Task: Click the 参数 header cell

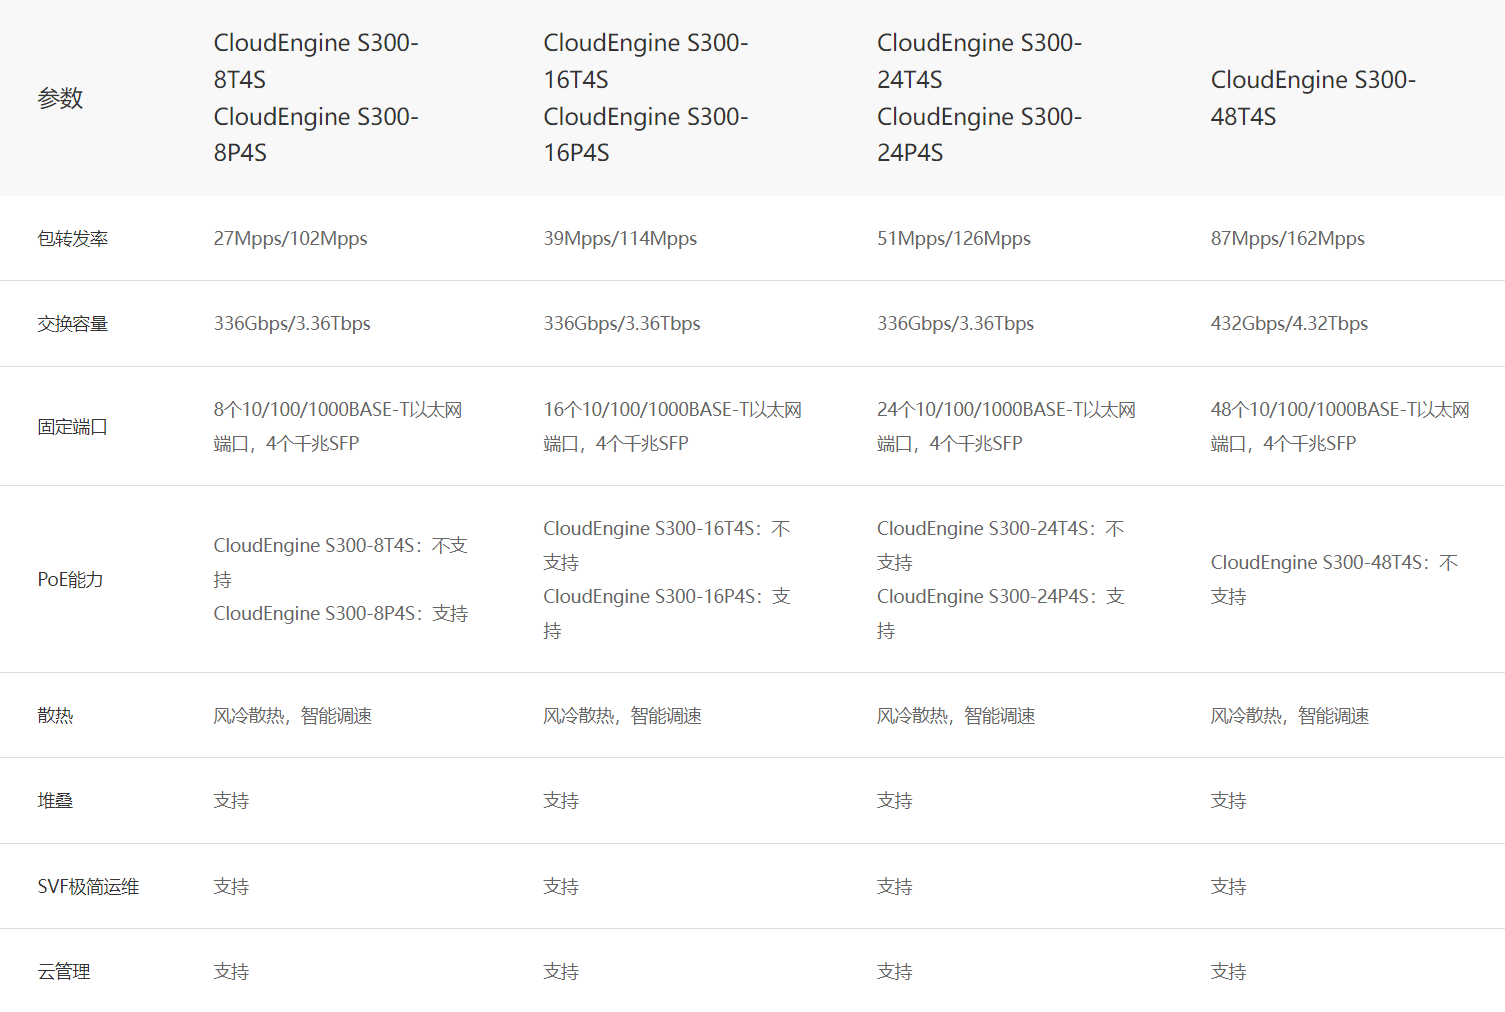Action: [60, 98]
